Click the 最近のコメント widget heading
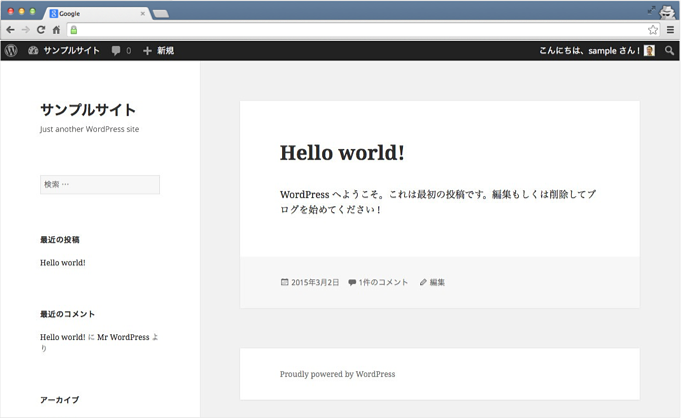This screenshot has height=418, width=681. (67, 314)
